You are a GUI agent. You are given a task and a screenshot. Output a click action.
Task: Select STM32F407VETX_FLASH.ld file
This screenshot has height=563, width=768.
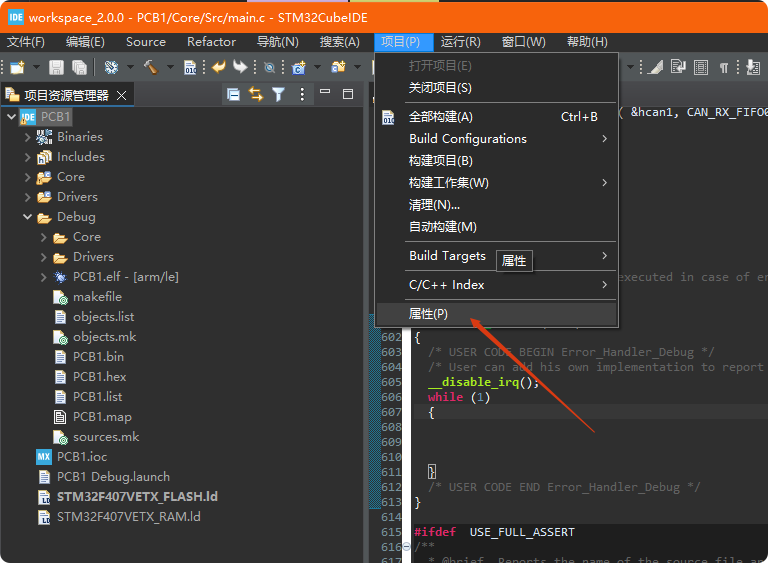(x=137, y=497)
